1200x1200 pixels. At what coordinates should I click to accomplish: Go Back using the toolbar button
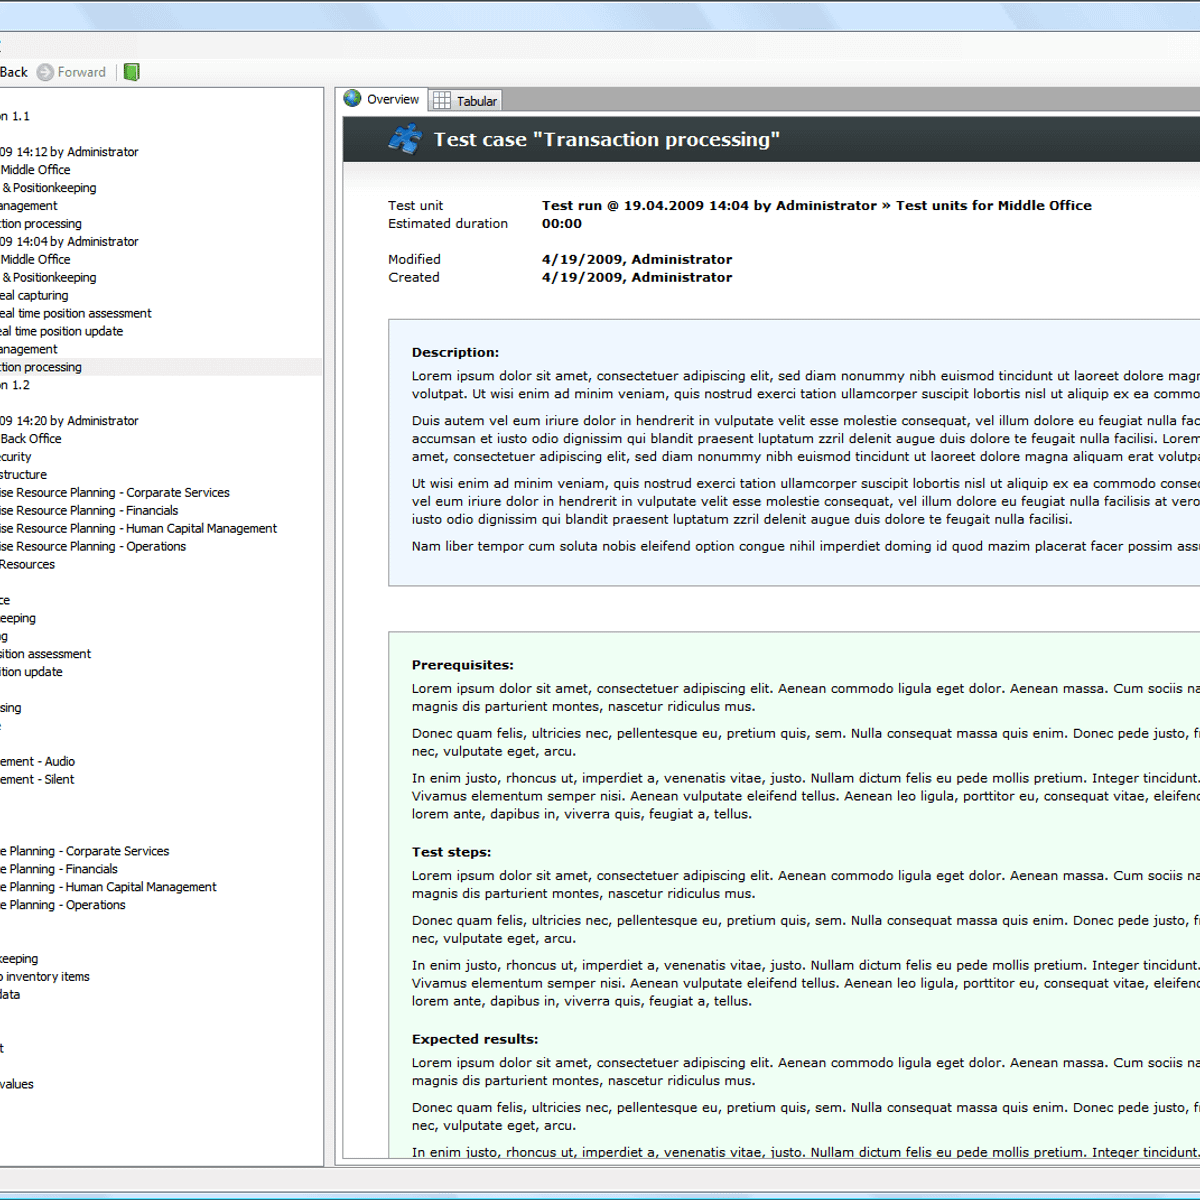(x=14, y=72)
